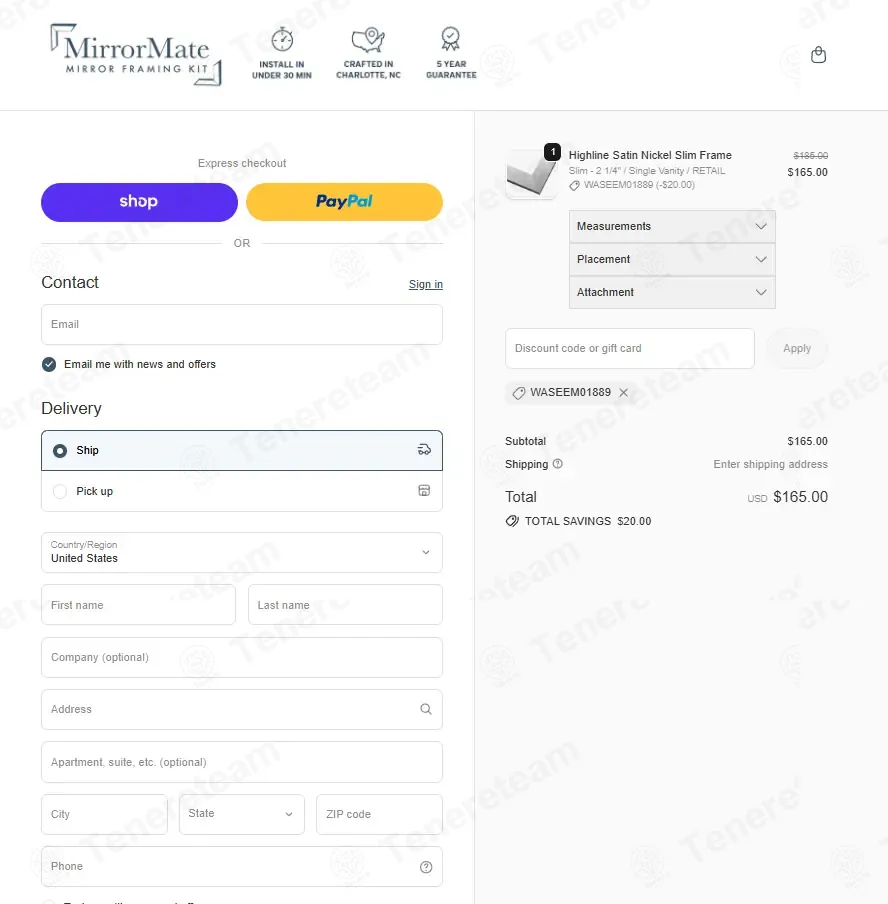Click the MirrorMate logo

135,54
